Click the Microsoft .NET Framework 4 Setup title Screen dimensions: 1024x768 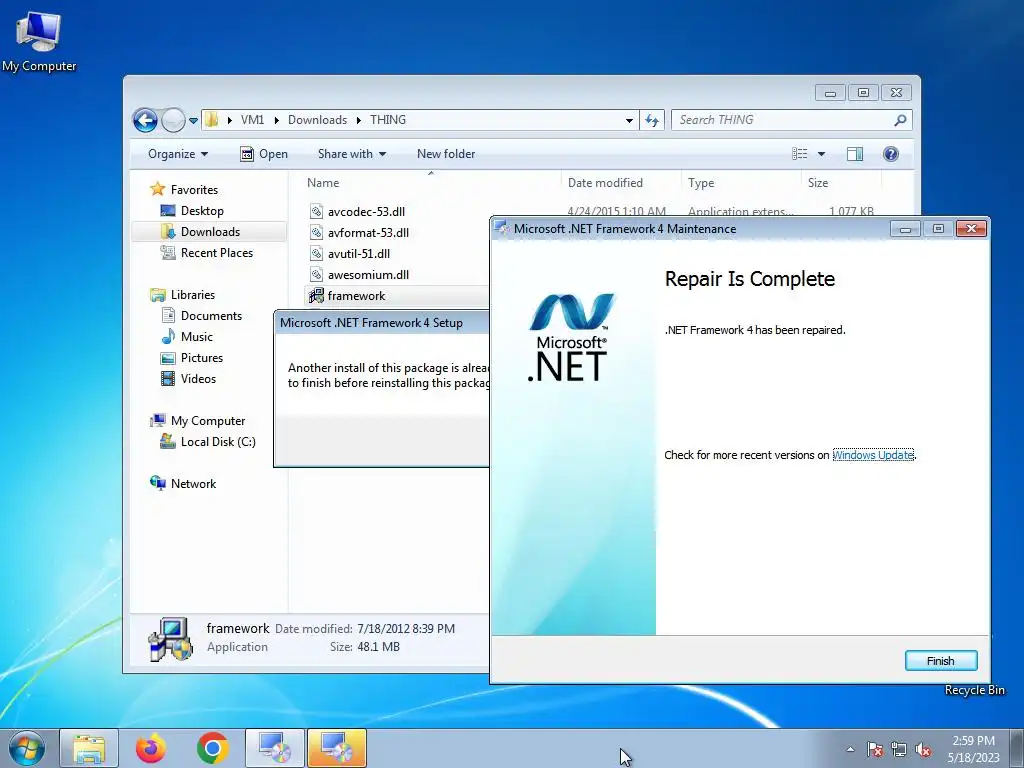[x=371, y=323]
